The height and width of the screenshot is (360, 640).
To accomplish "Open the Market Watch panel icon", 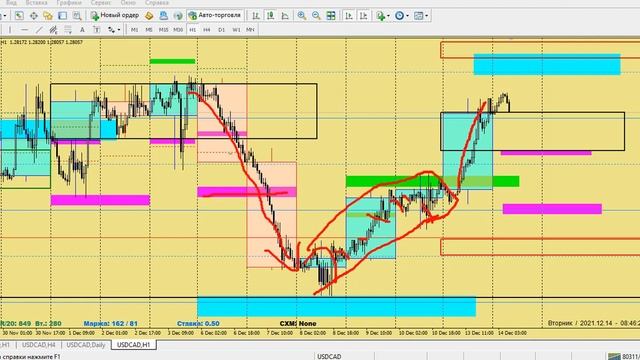I will (19, 16).
